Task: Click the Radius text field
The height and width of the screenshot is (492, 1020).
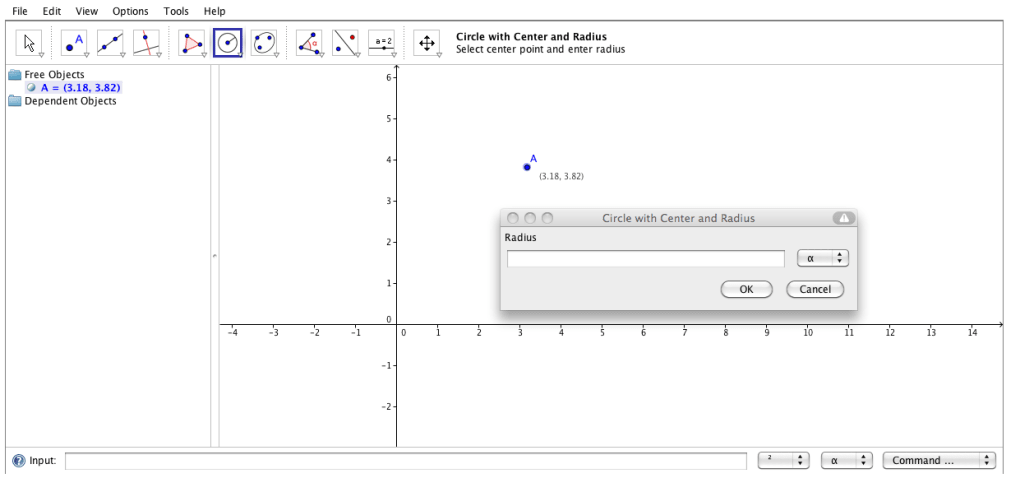Action: 645,259
